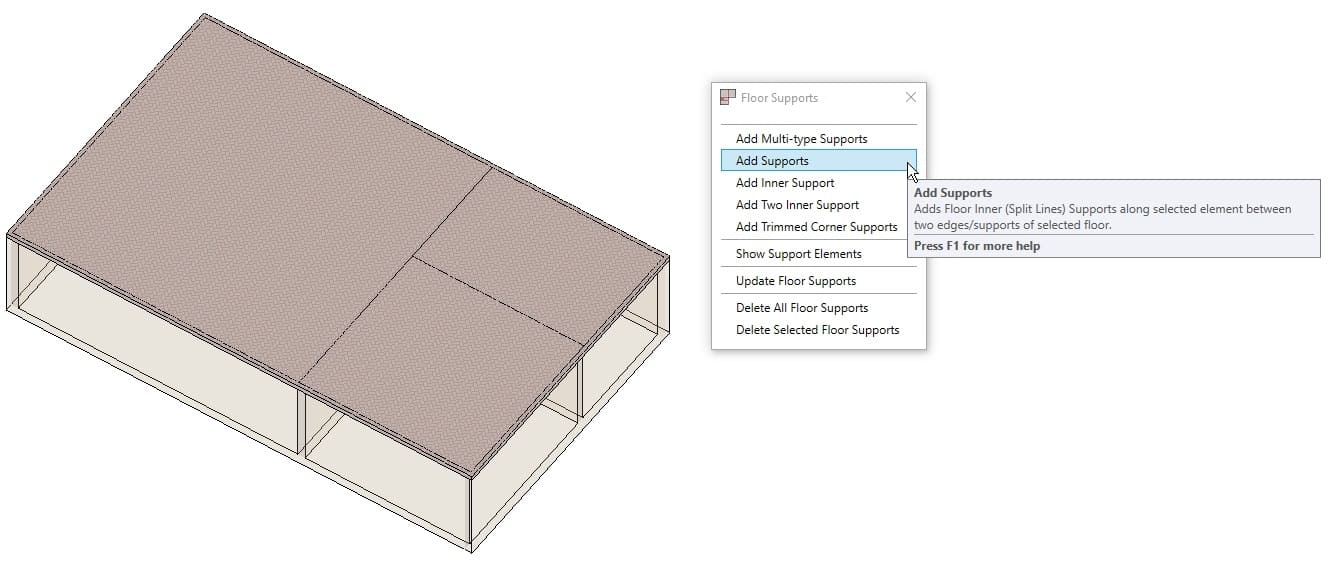The image size is (1331, 561).
Task: Click the Floor Supports title icon
Action: click(728, 98)
